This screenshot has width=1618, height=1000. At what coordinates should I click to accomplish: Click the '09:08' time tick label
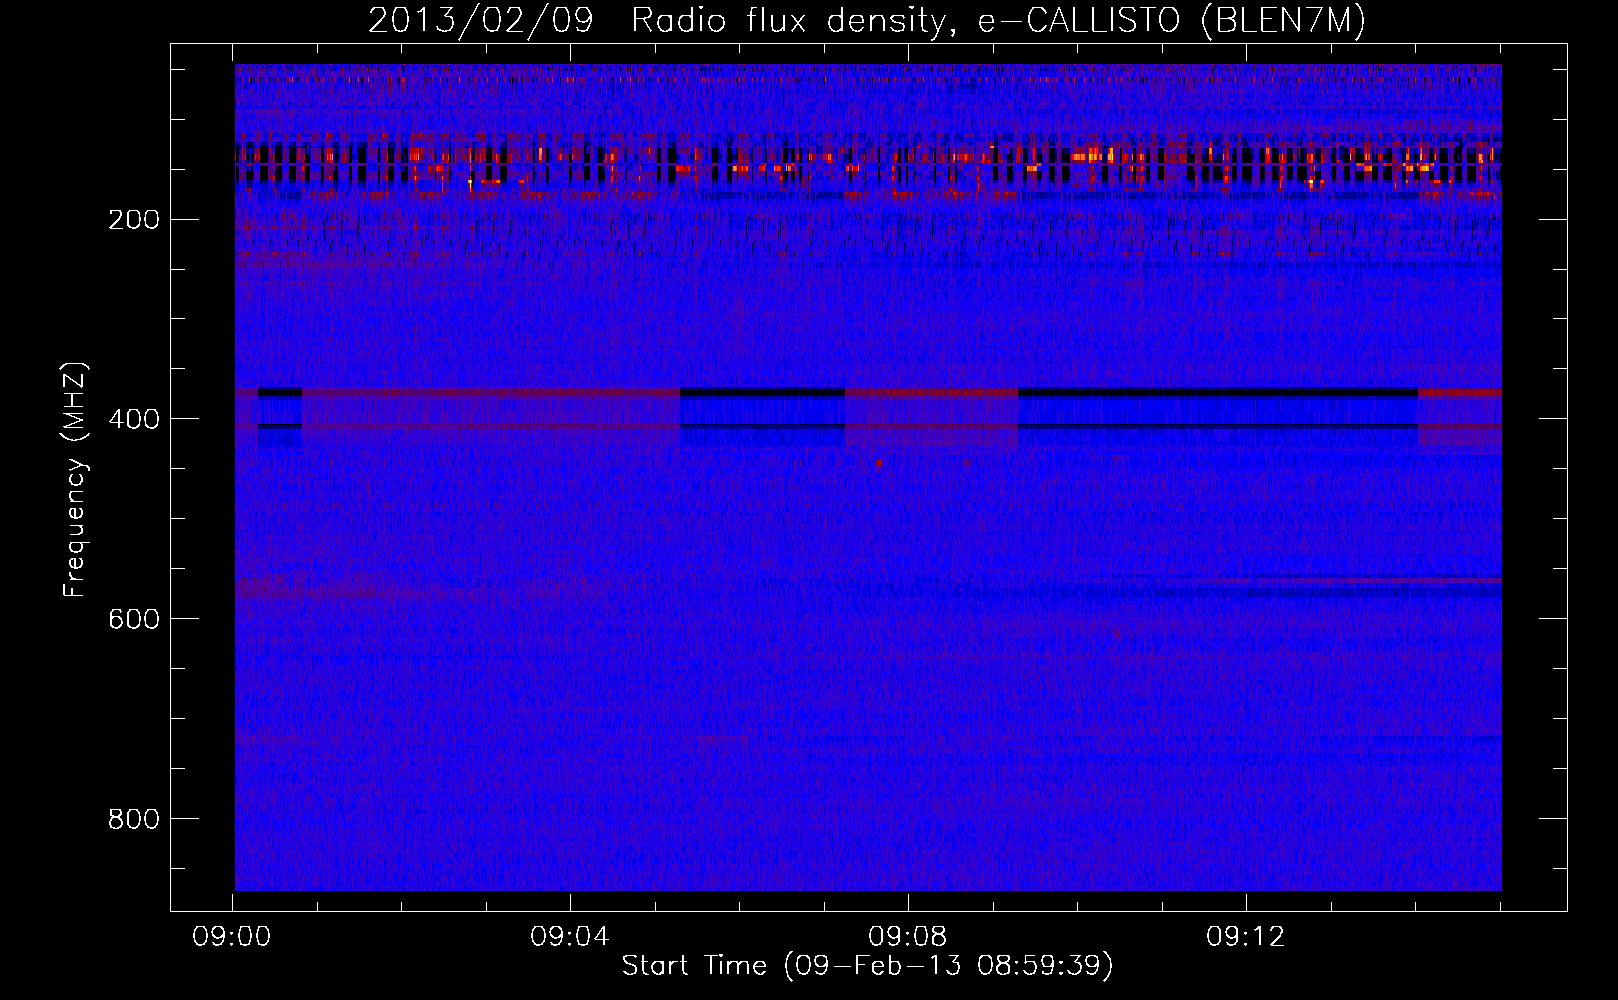908,937
